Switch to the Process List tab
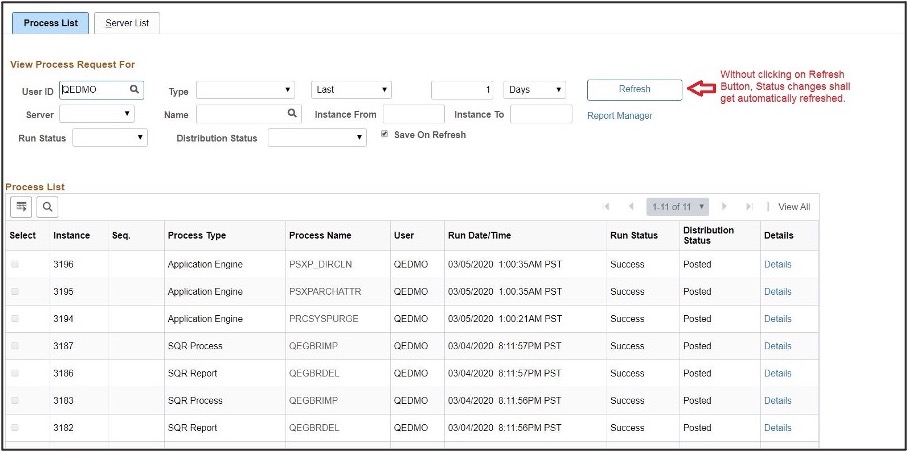Image resolution: width=908 pixels, height=452 pixels. (x=50, y=23)
